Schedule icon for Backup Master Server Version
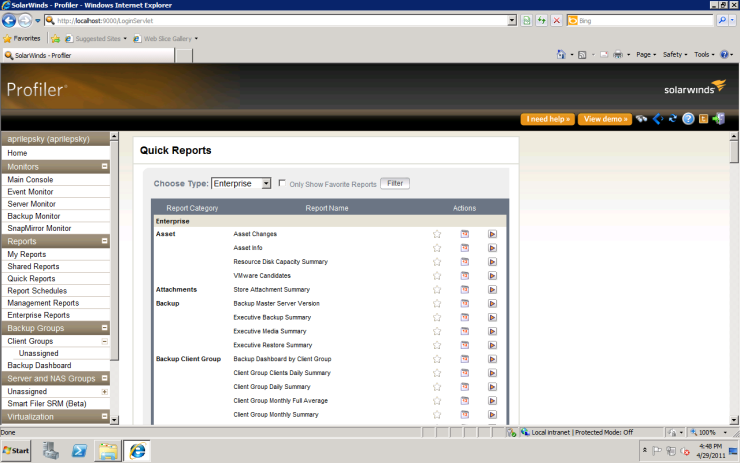Image resolution: width=740 pixels, height=463 pixels. click(x=465, y=303)
